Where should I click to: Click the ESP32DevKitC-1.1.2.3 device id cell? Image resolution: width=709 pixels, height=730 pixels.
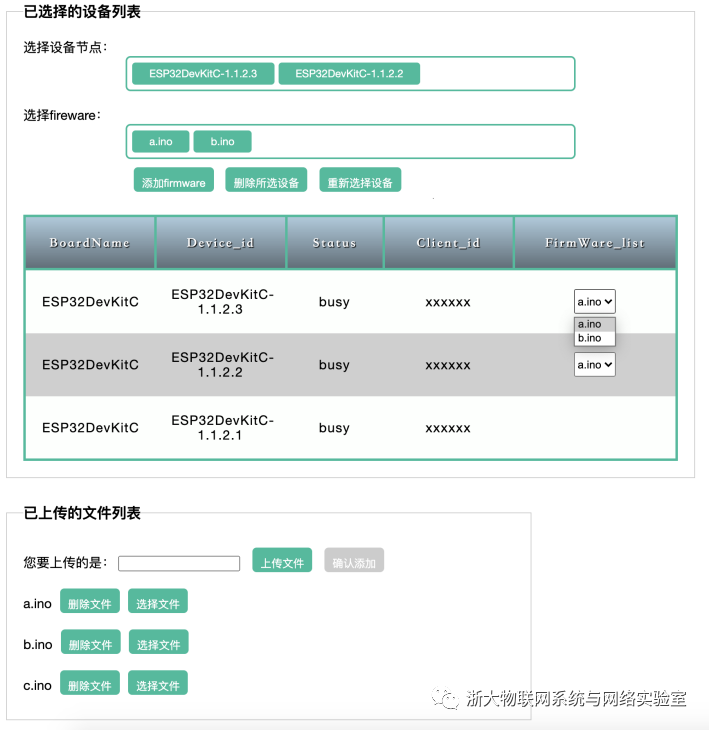click(x=222, y=302)
